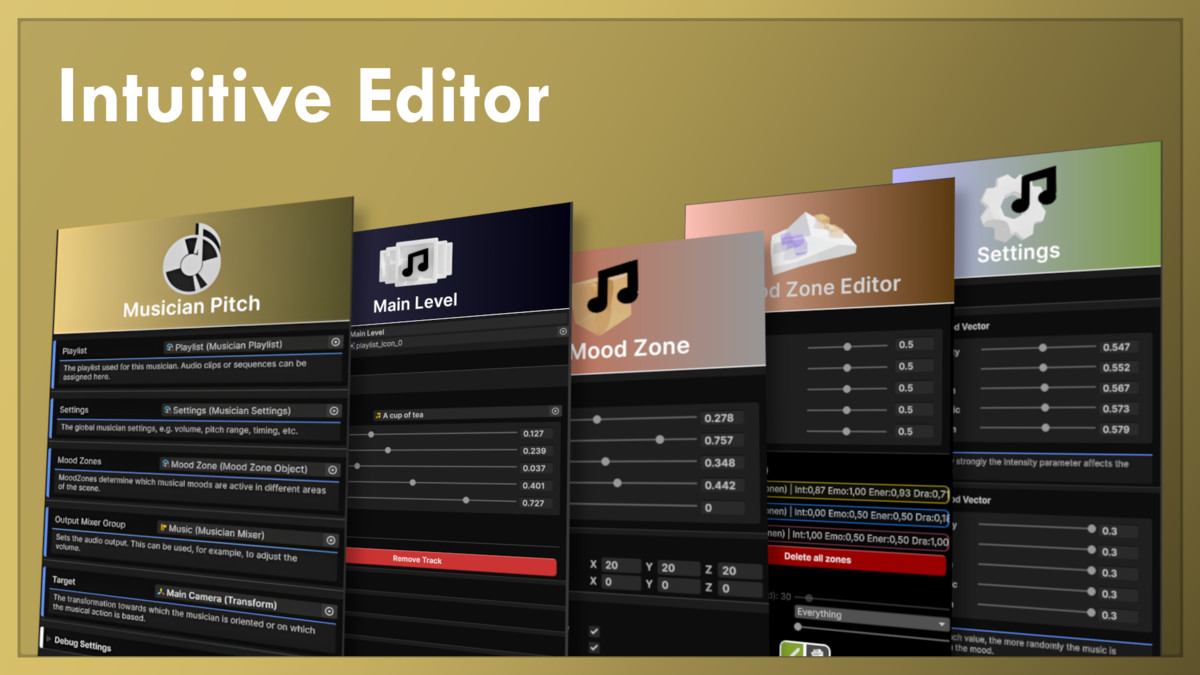Click the Playlist (Musician Playlist) object field
Image resolution: width=1200 pixels, height=675 pixels.
pyautogui.click(x=252, y=345)
